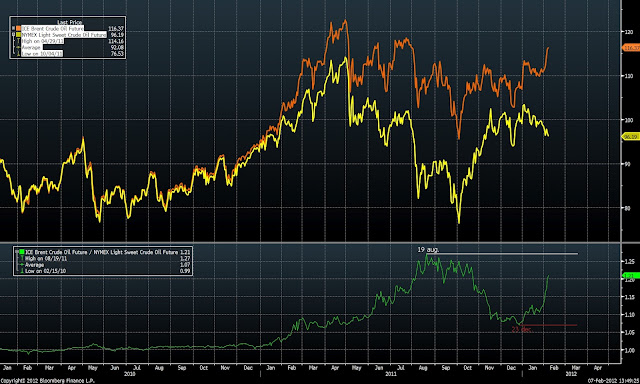Image resolution: width=640 pixels, height=384 pixels.
Task: Click the yellow NYMEX Light Sweet swatch
Action: tap(18, 35)
